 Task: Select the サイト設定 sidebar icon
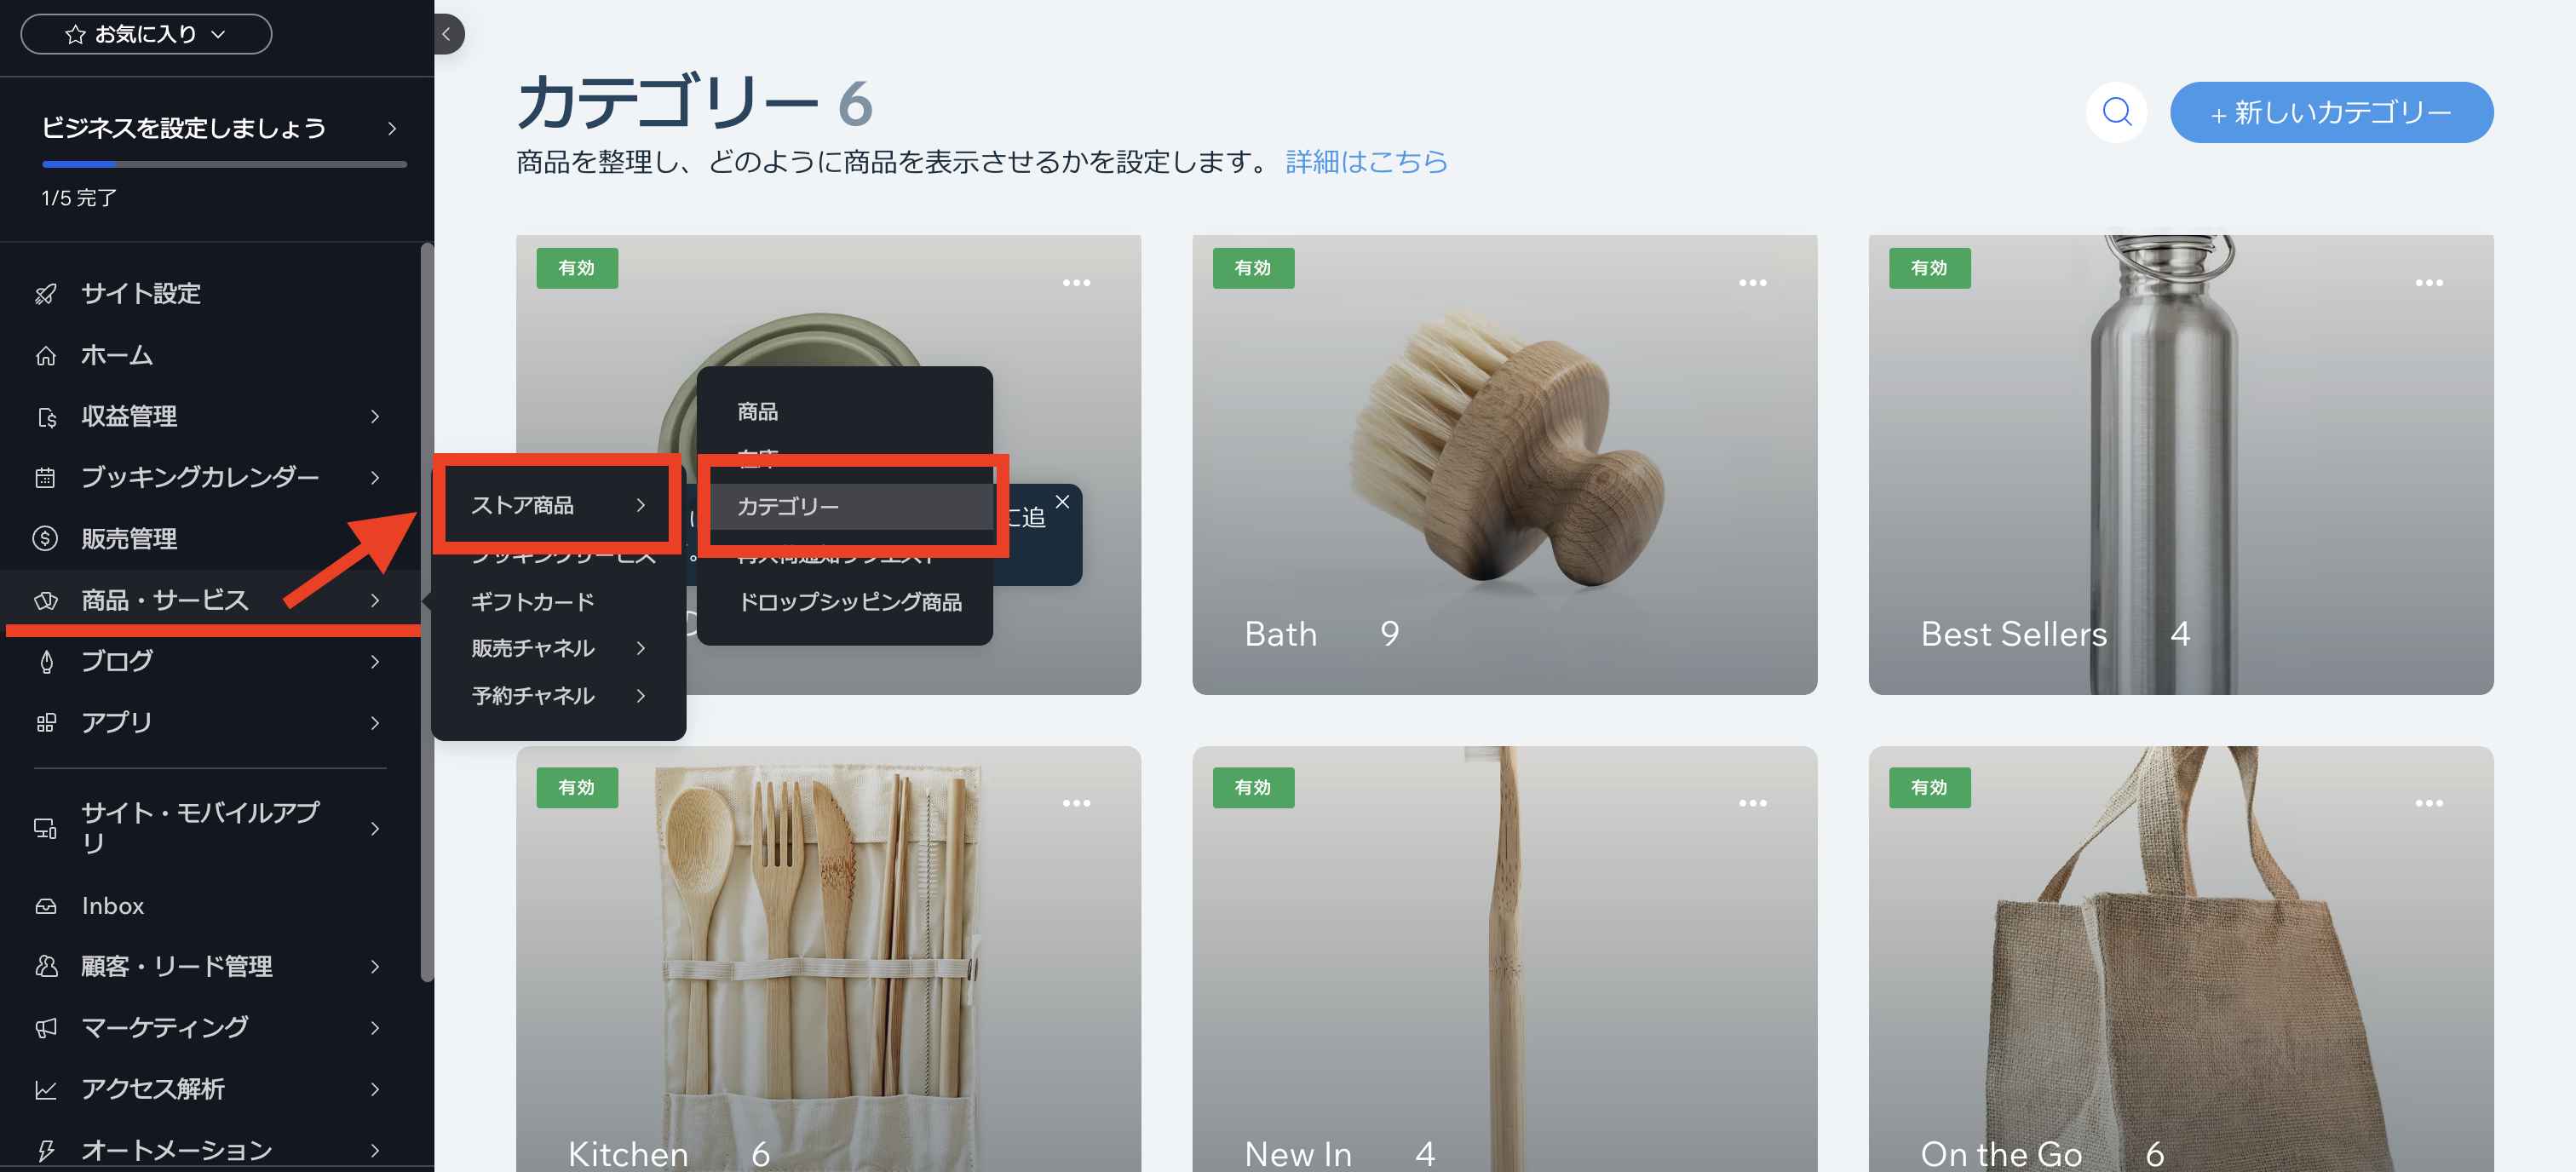(45, 293)
